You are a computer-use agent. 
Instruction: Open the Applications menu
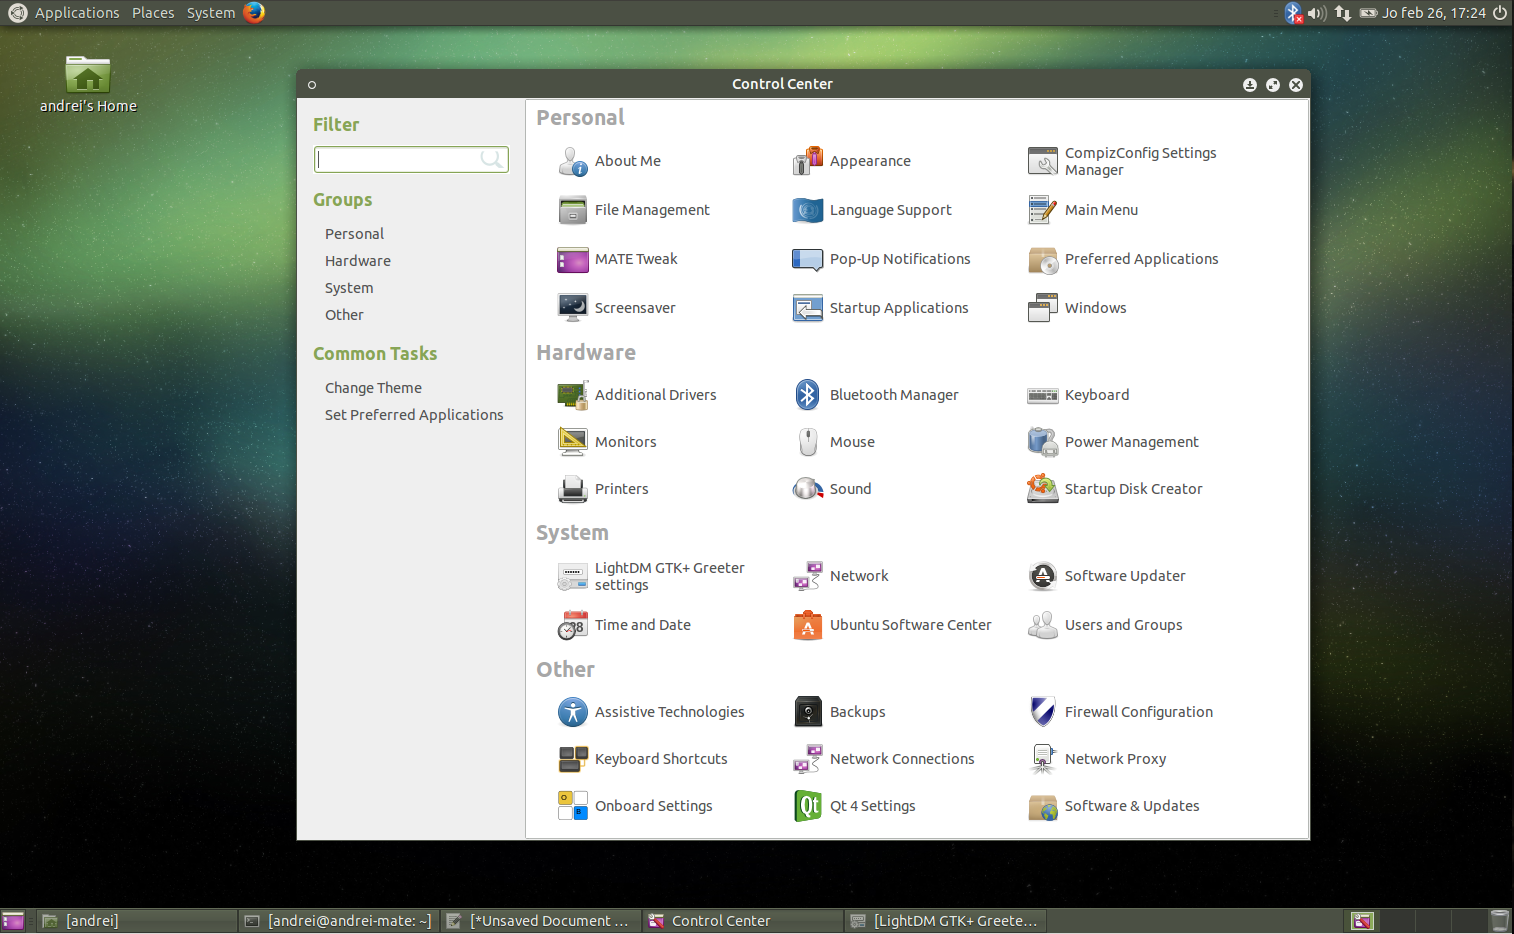(77, 13)
